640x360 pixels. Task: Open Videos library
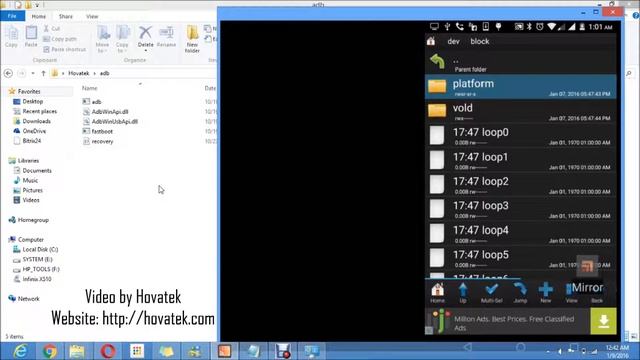[x=27, y=200]
